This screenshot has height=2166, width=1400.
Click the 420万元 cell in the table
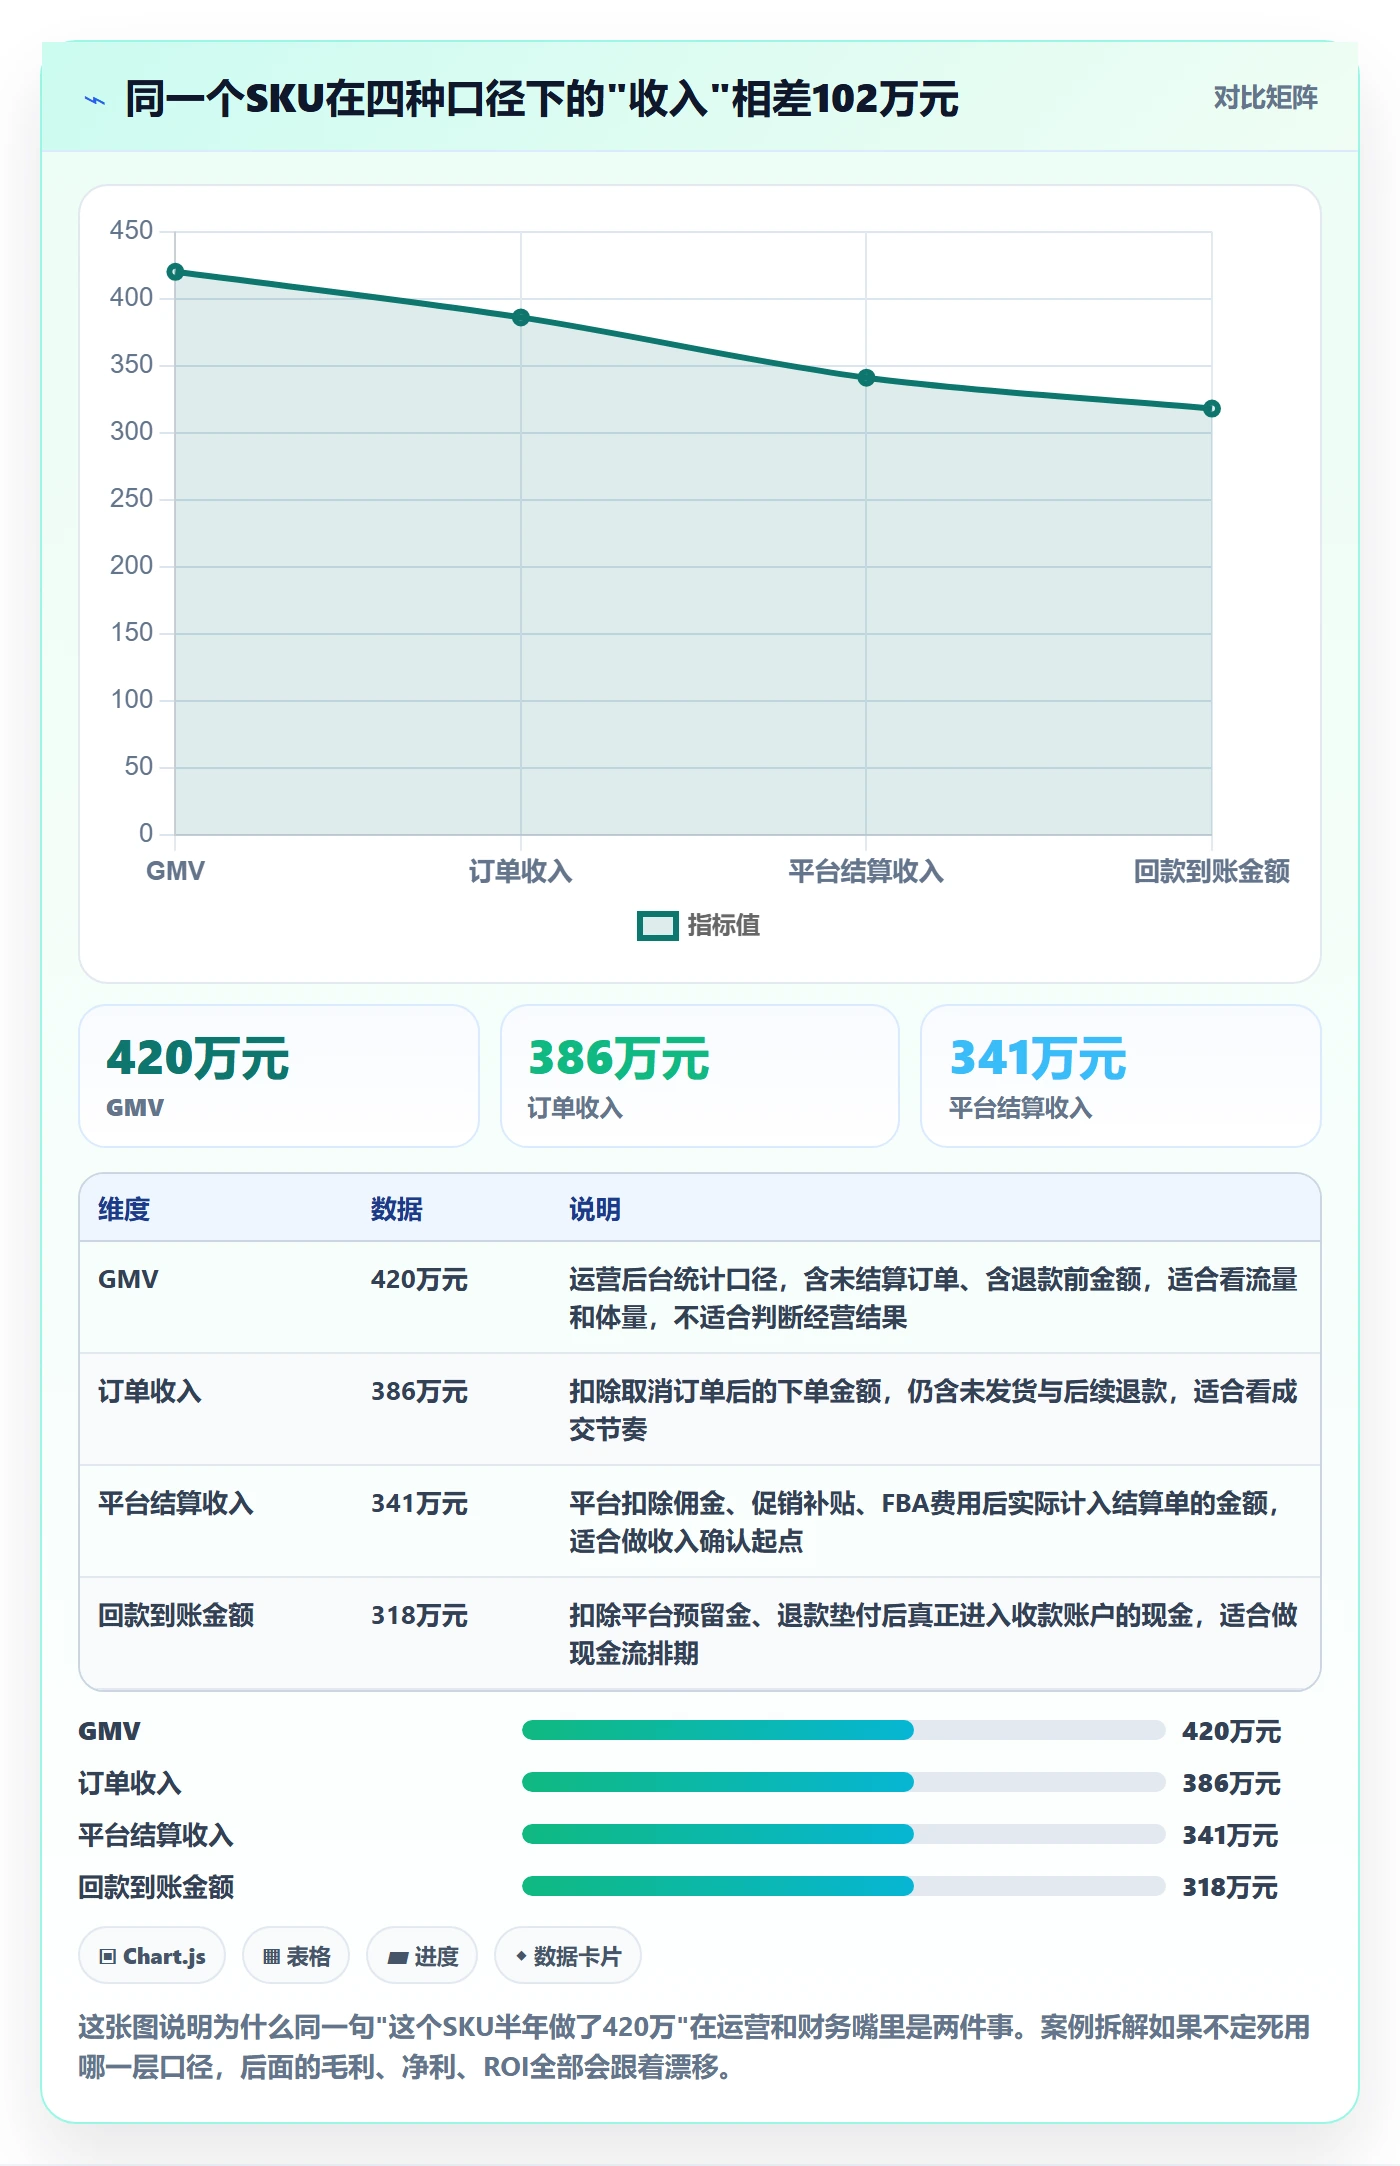[x=419, y=1279]
